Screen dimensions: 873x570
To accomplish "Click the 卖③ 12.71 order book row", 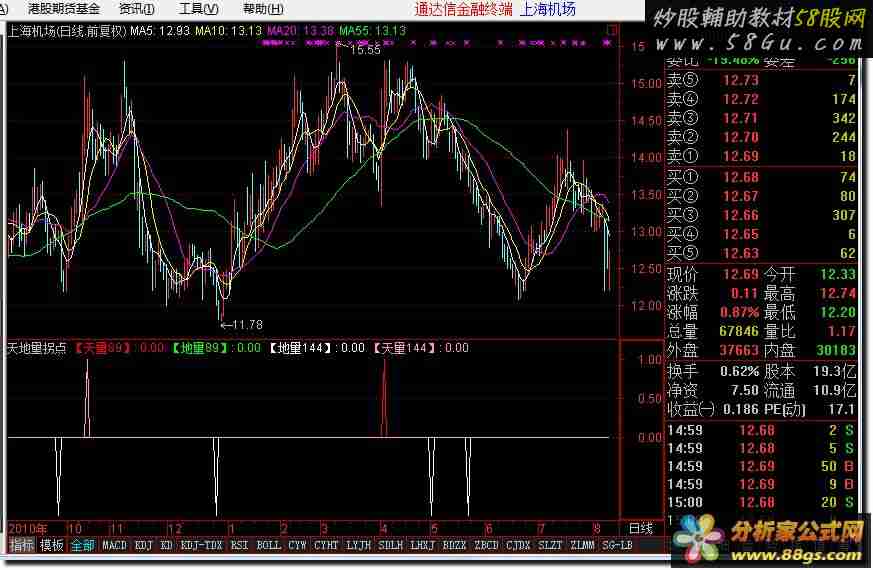I will [x=762, y=118].
